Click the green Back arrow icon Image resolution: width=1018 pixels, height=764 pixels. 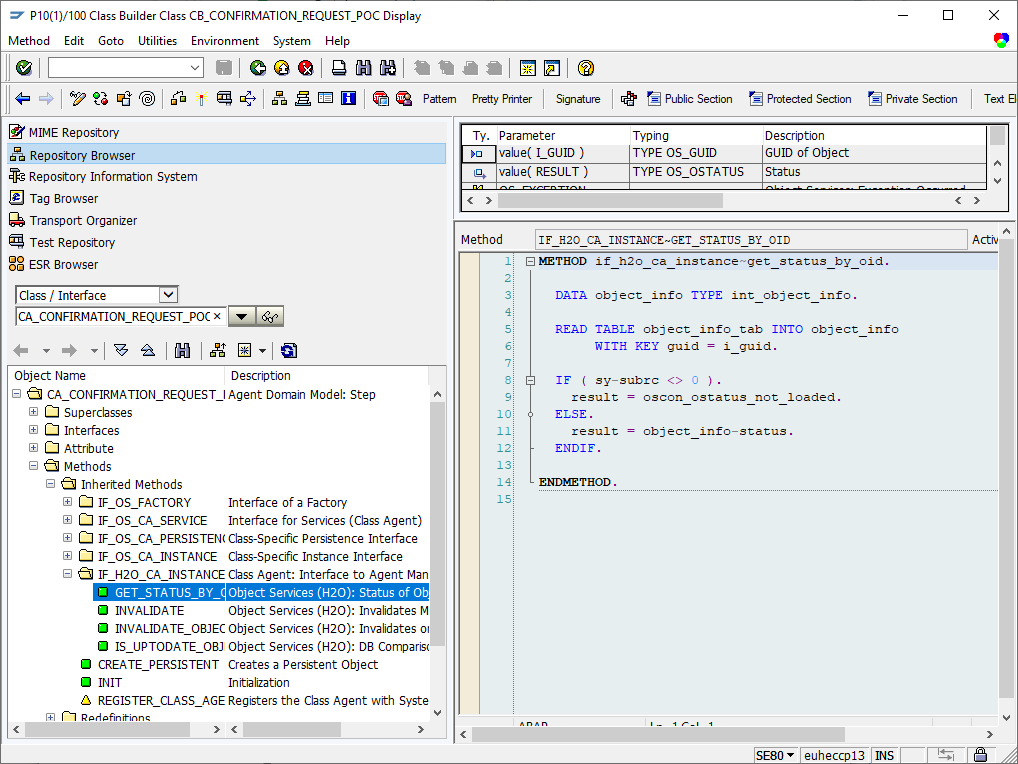point(258,68)
